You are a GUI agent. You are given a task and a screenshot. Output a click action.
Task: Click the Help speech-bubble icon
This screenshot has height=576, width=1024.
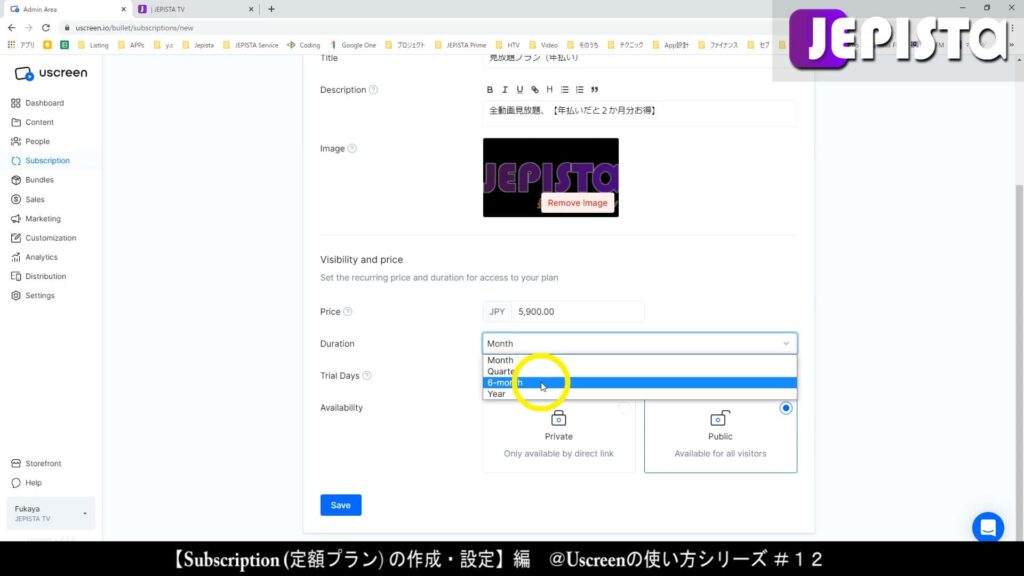click(16, 483)
